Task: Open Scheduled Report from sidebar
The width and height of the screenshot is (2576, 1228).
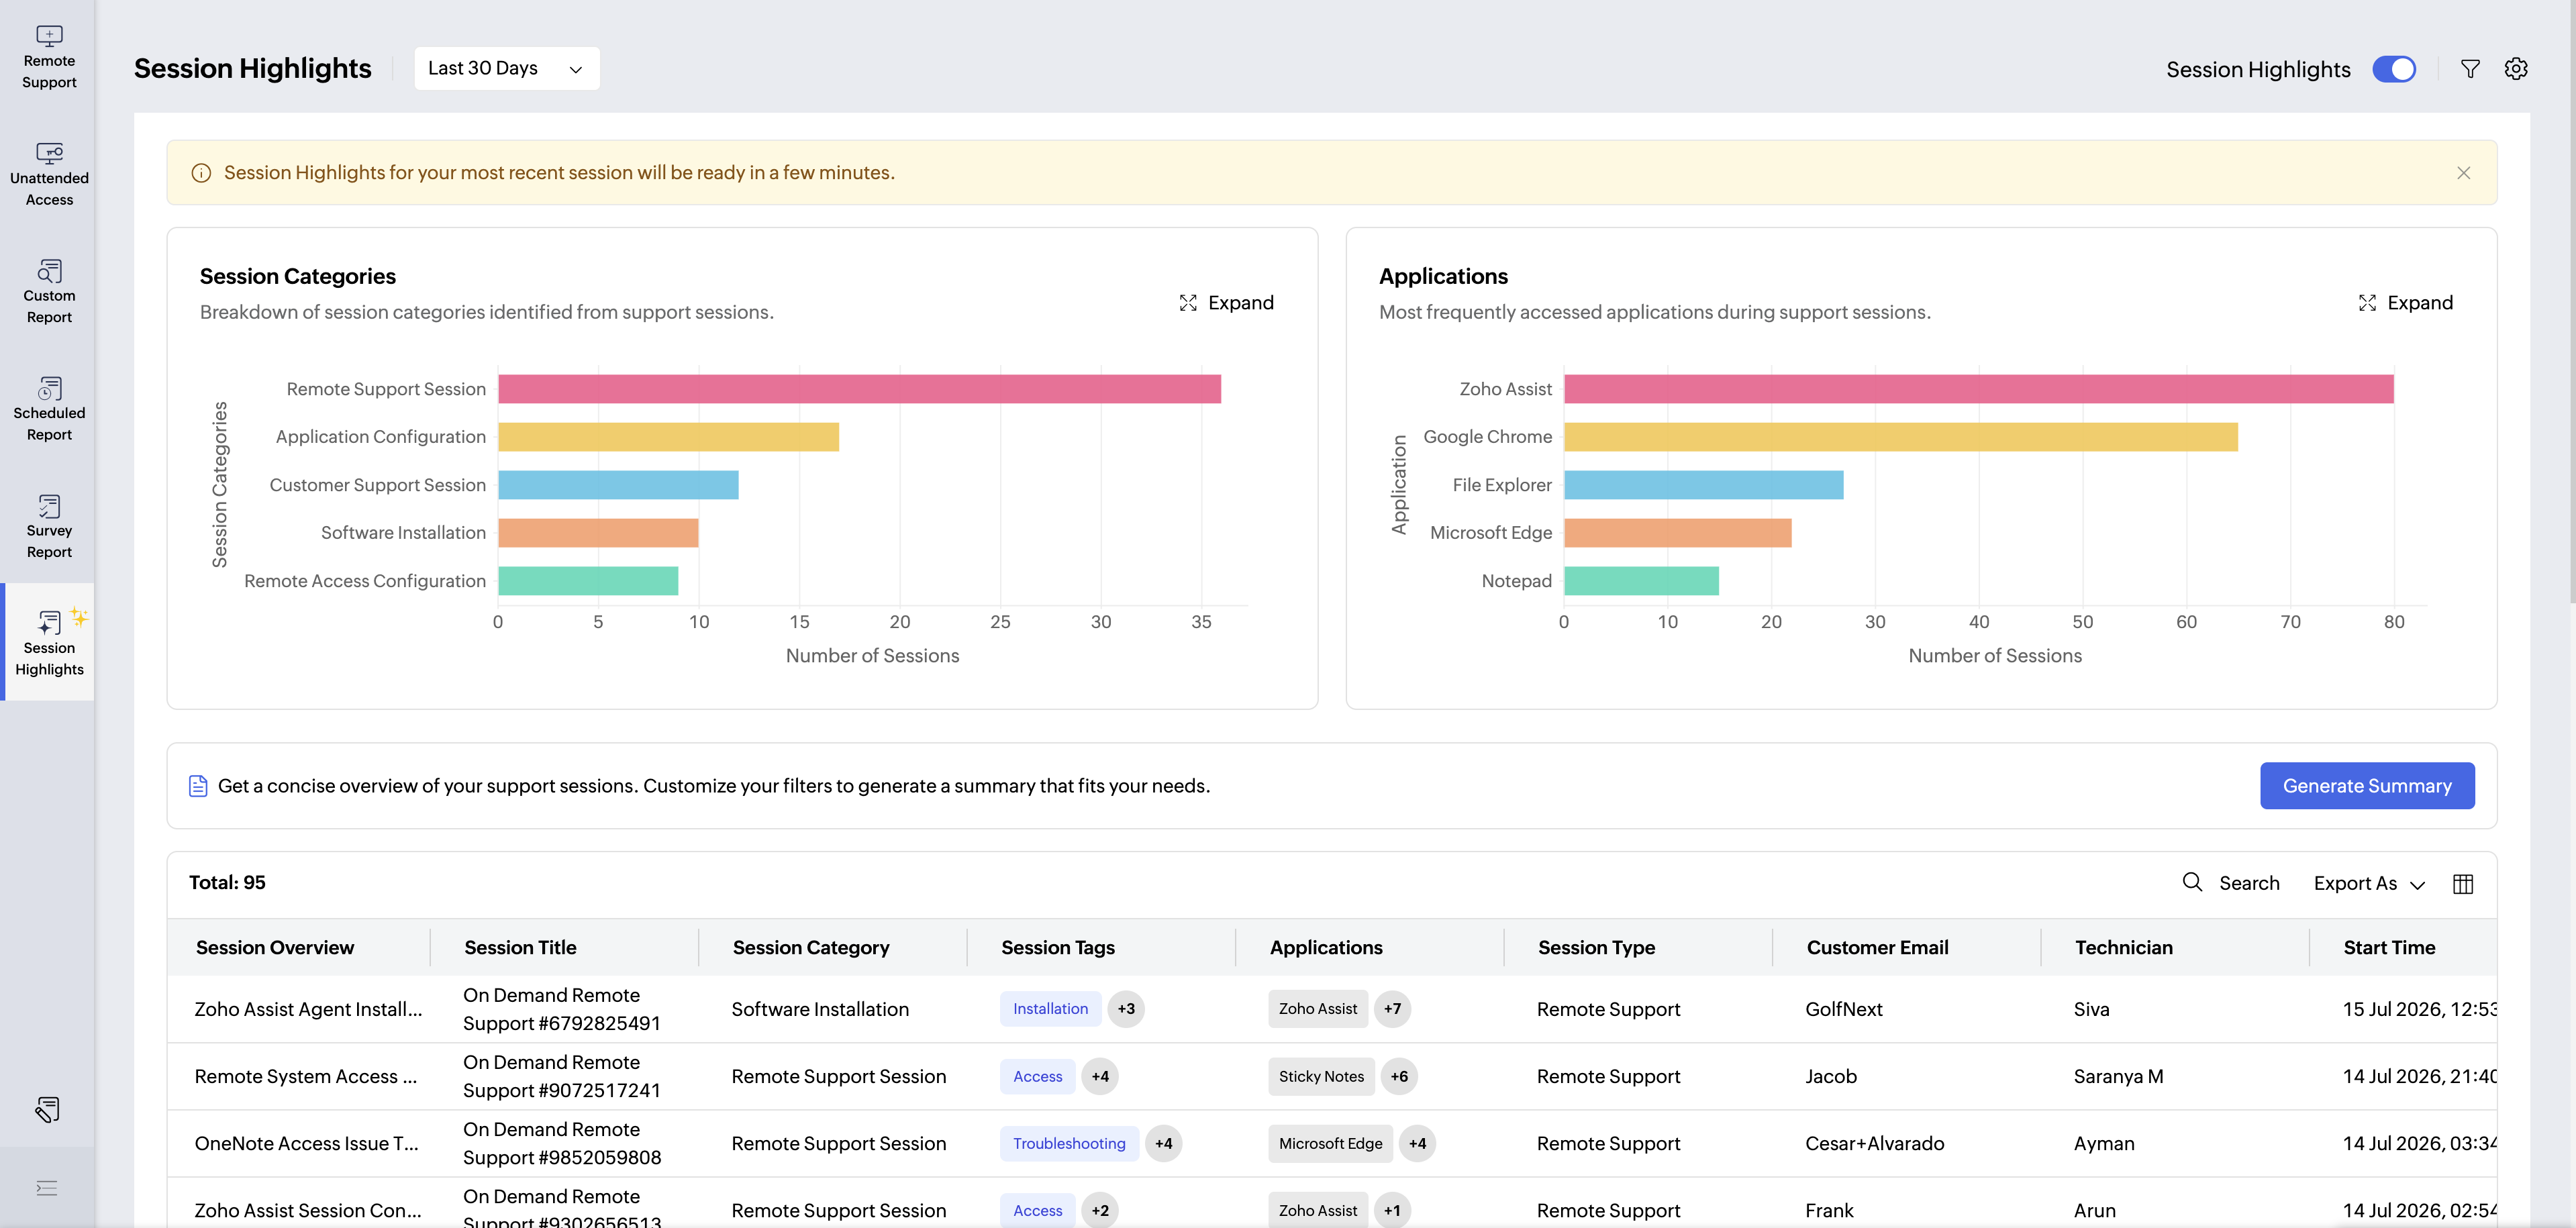Action: (49, 410)
